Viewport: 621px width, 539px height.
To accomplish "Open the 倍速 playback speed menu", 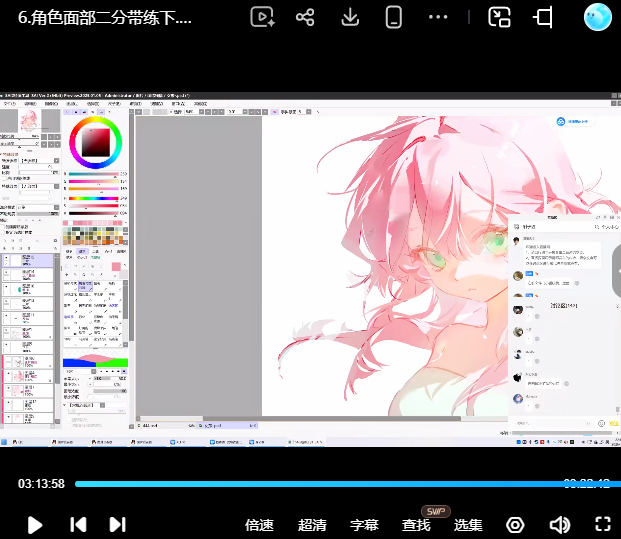I will click(x=259, y=525).
